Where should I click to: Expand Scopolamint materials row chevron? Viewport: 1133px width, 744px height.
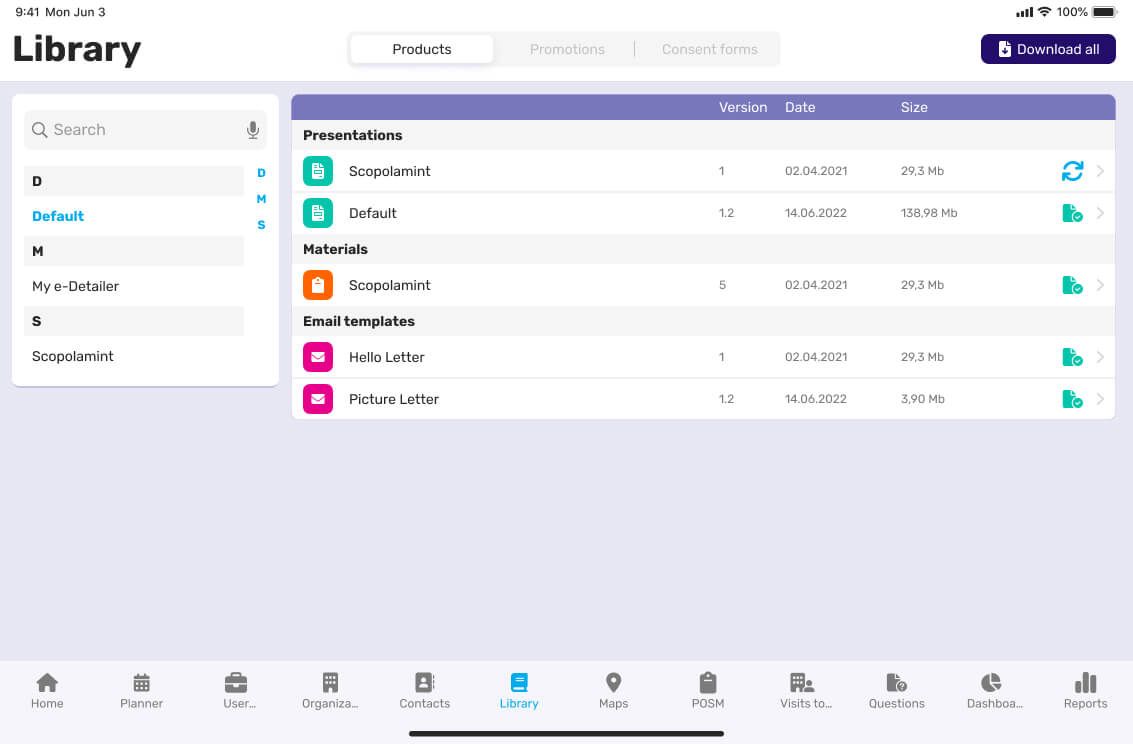point(1100,285)
